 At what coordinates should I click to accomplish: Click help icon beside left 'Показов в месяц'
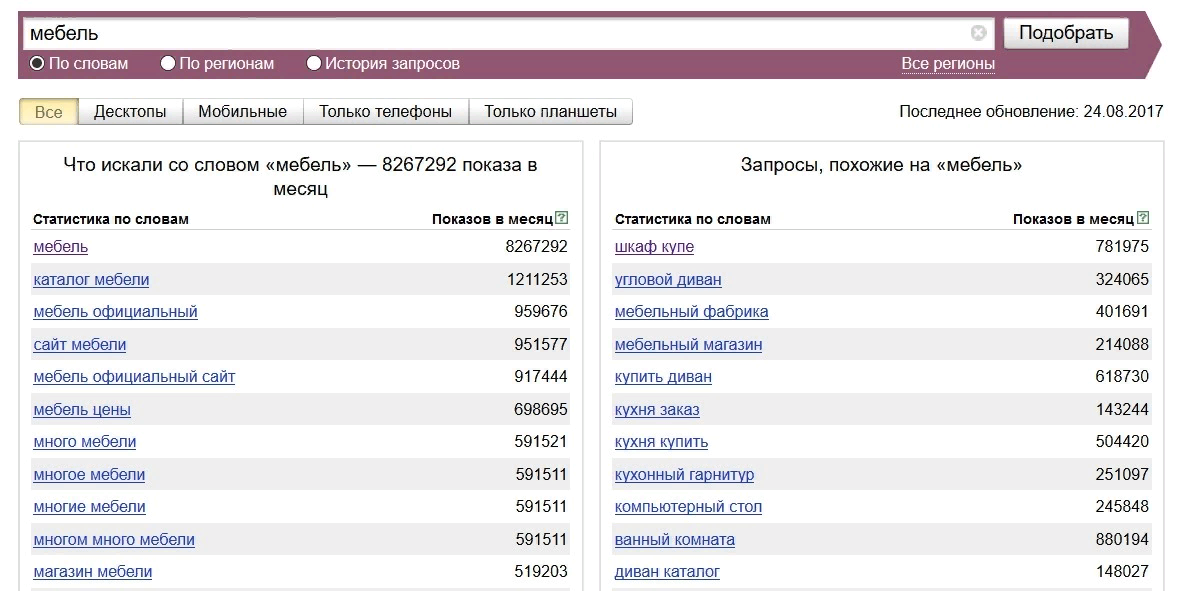click(562, 218)
